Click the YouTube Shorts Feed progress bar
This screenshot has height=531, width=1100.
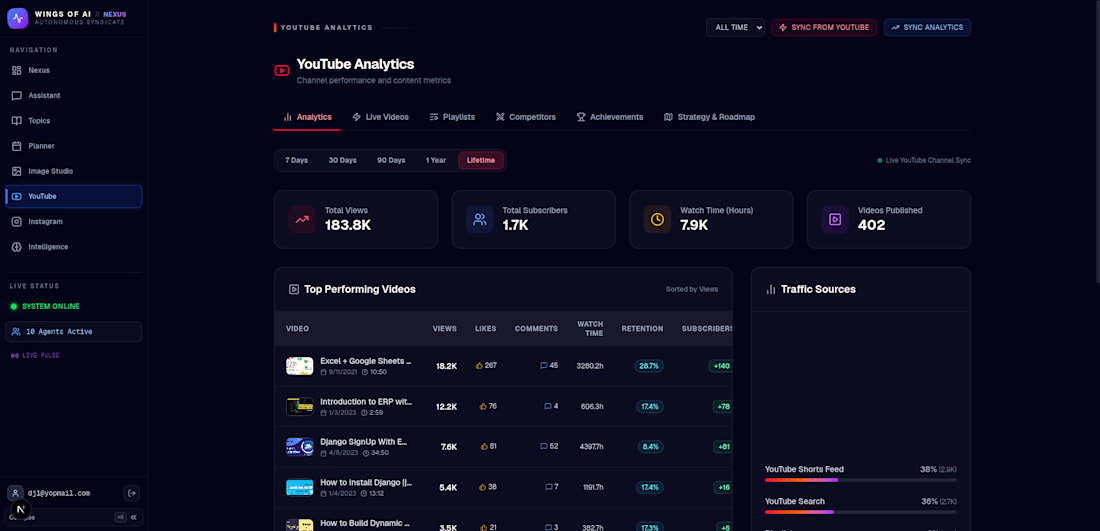pyautogui.click(x=861, y=480)
